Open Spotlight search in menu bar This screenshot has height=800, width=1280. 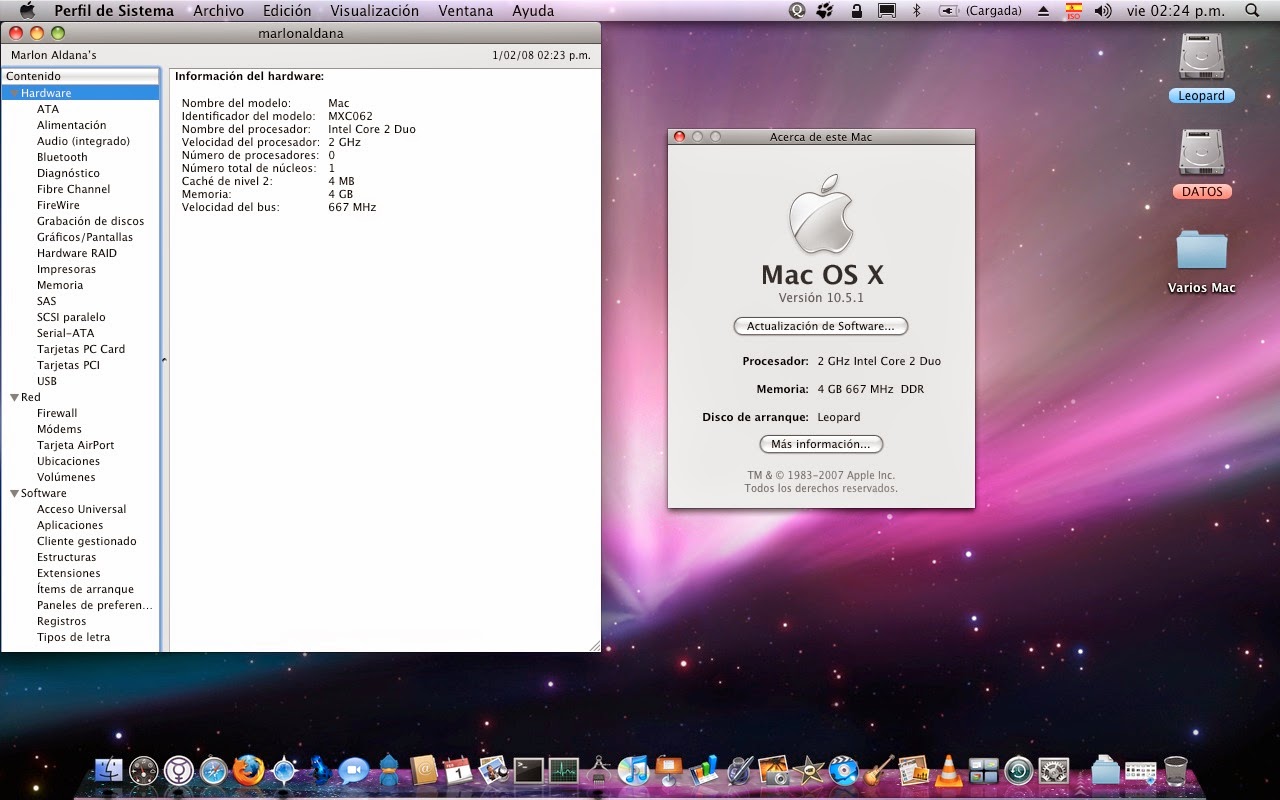pos(1252,11)
